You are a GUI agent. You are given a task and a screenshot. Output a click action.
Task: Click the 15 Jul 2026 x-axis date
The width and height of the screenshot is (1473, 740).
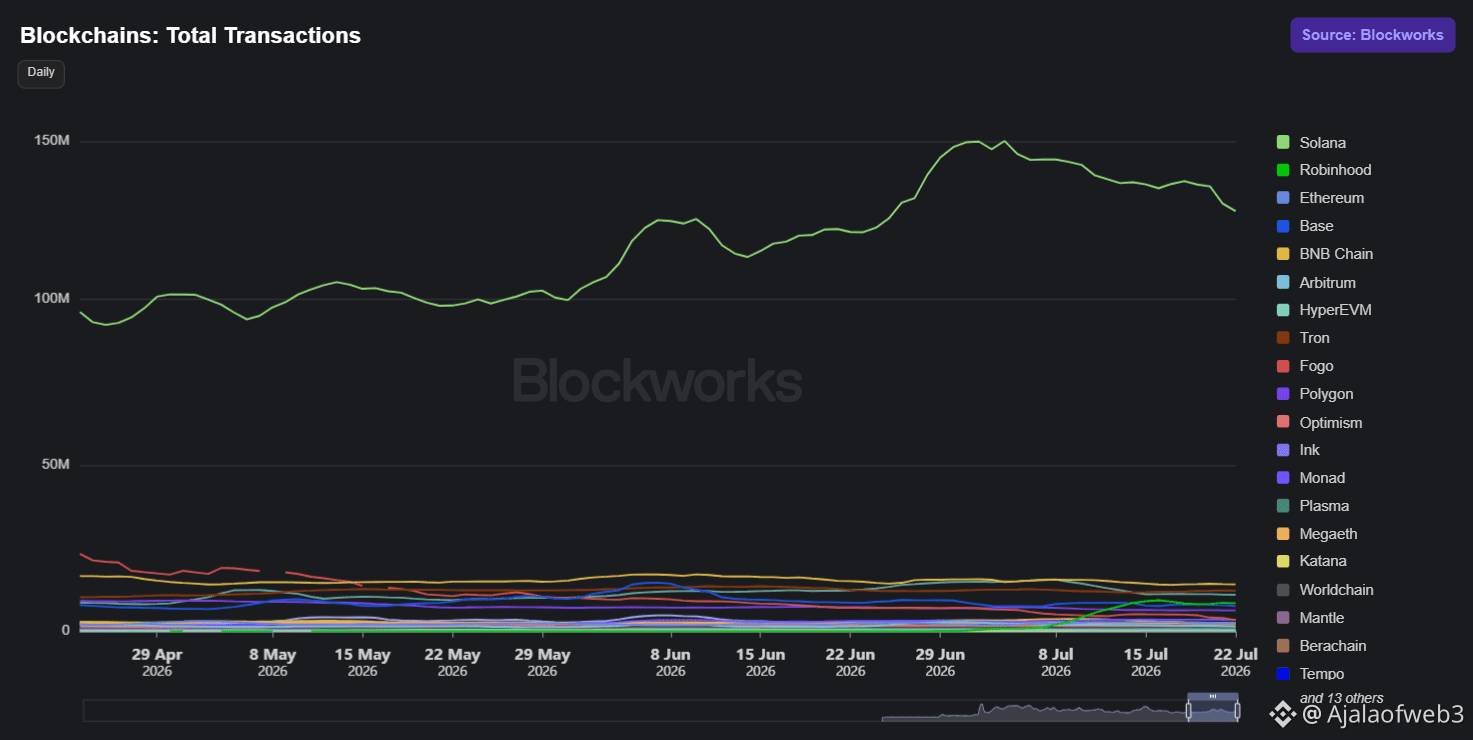(x=1146, y=663)
